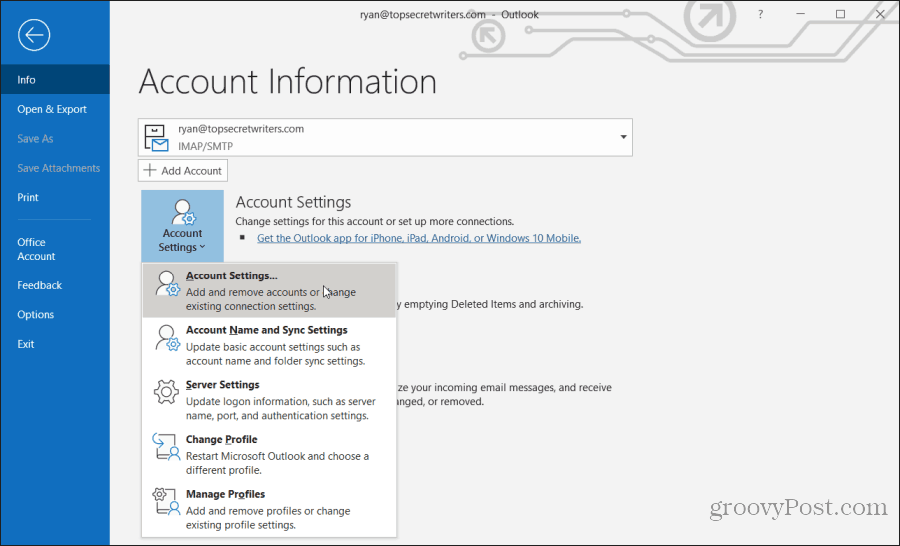Image resolution: width=900 pixels, height=546 pixels.
Task: Open the Get the Outlook app link
Action: click(x=419, y=238)
